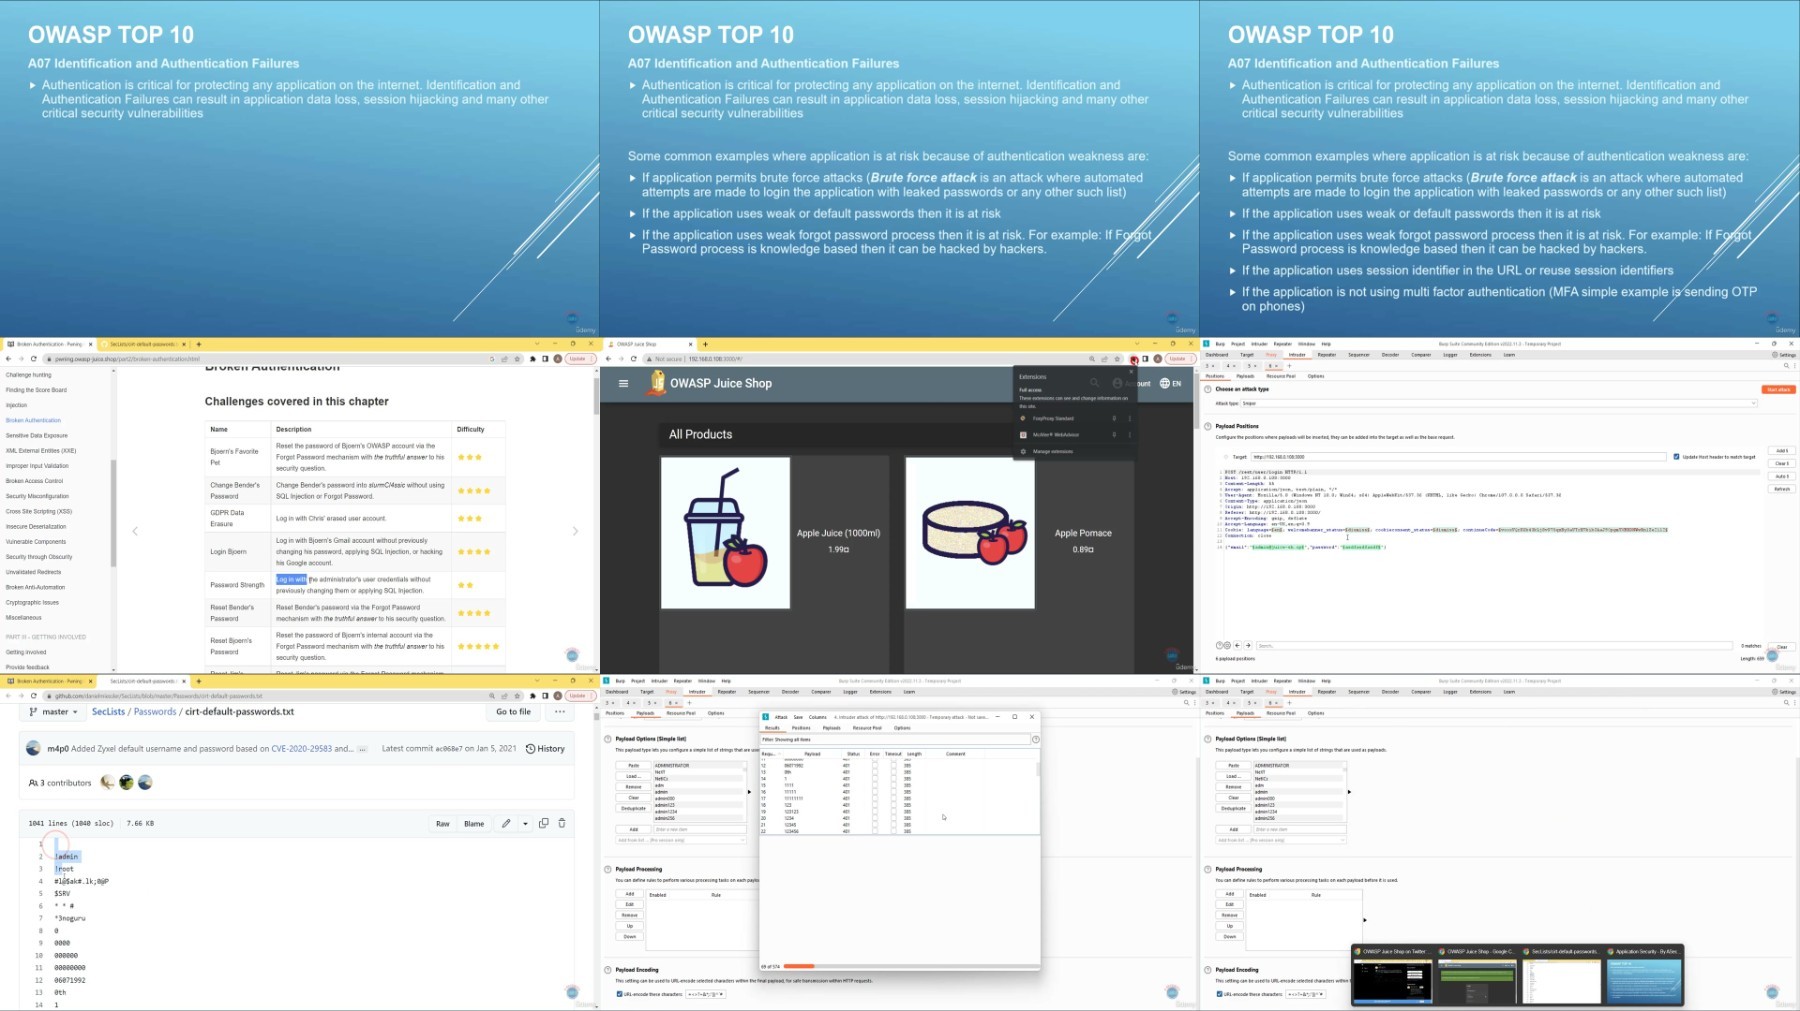Expand the arrow beside the pencil icon
Screen dimensions: 1800x1011
point(525,823)
